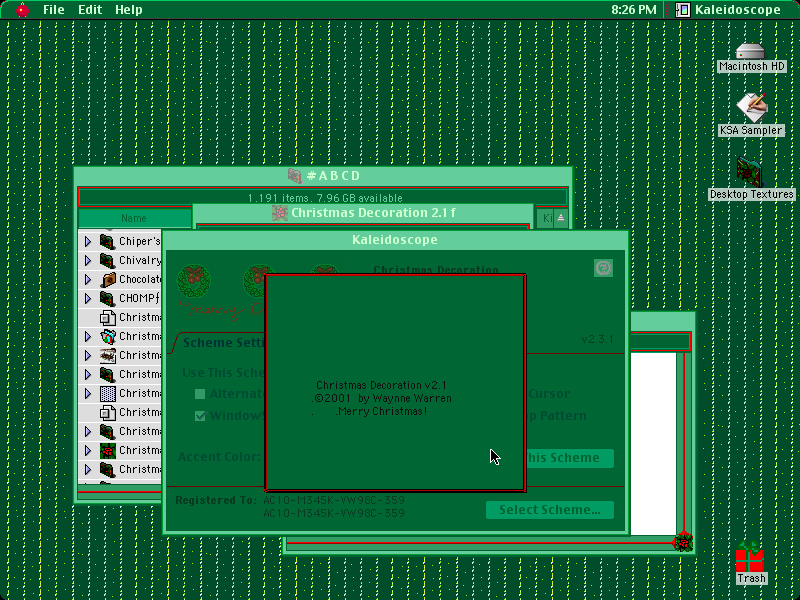Select the Chivalry folder icon
The height and width of the screenshot is (600, 800).
pos(107,260)
